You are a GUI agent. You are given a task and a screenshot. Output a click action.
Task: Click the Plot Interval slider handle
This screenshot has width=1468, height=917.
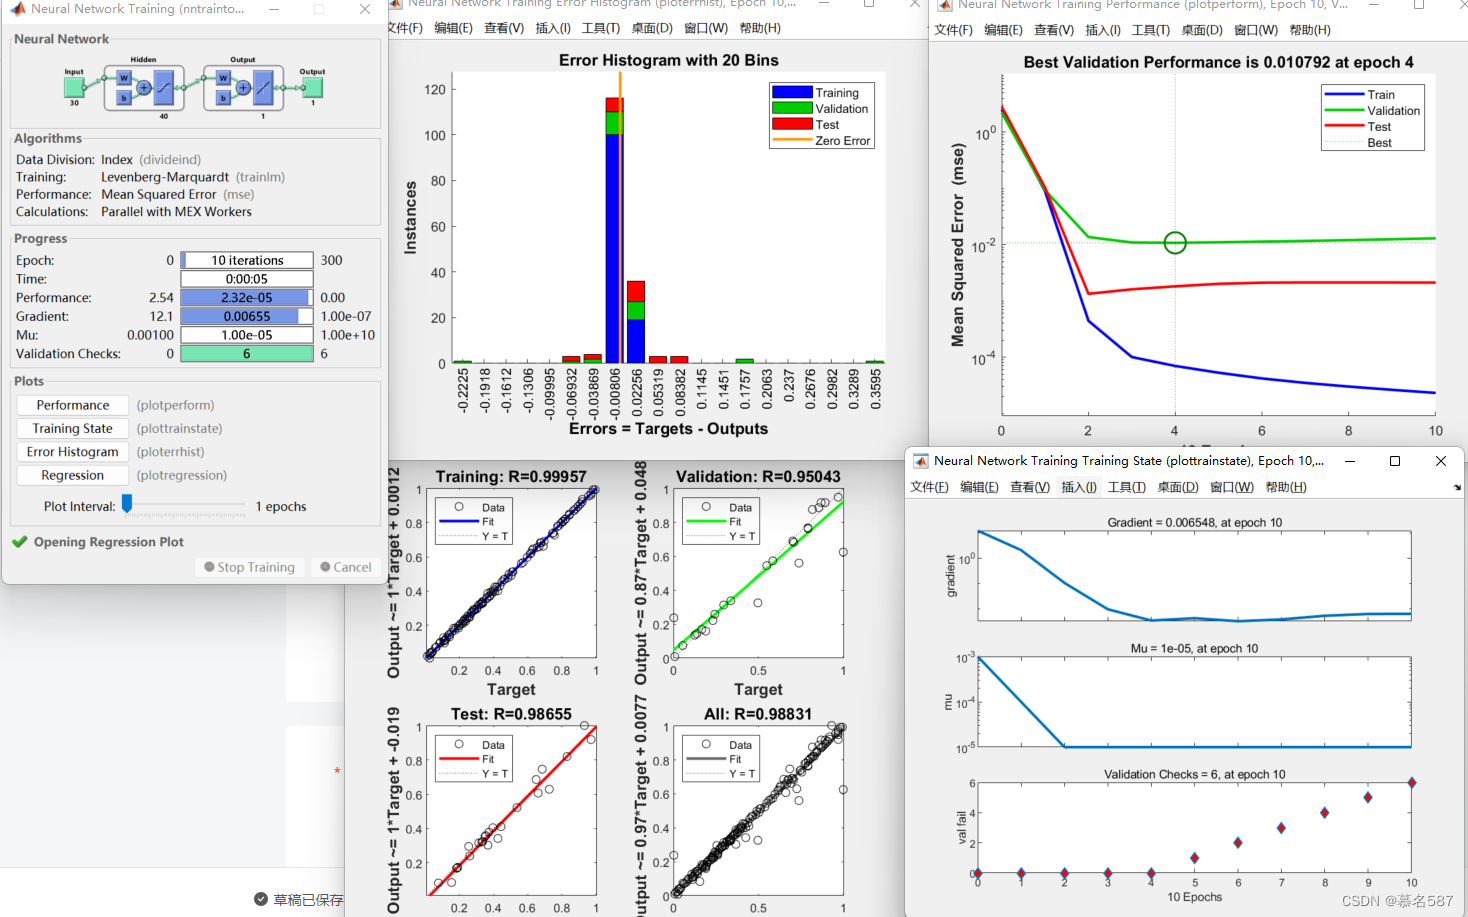click(x=127, y=503)
